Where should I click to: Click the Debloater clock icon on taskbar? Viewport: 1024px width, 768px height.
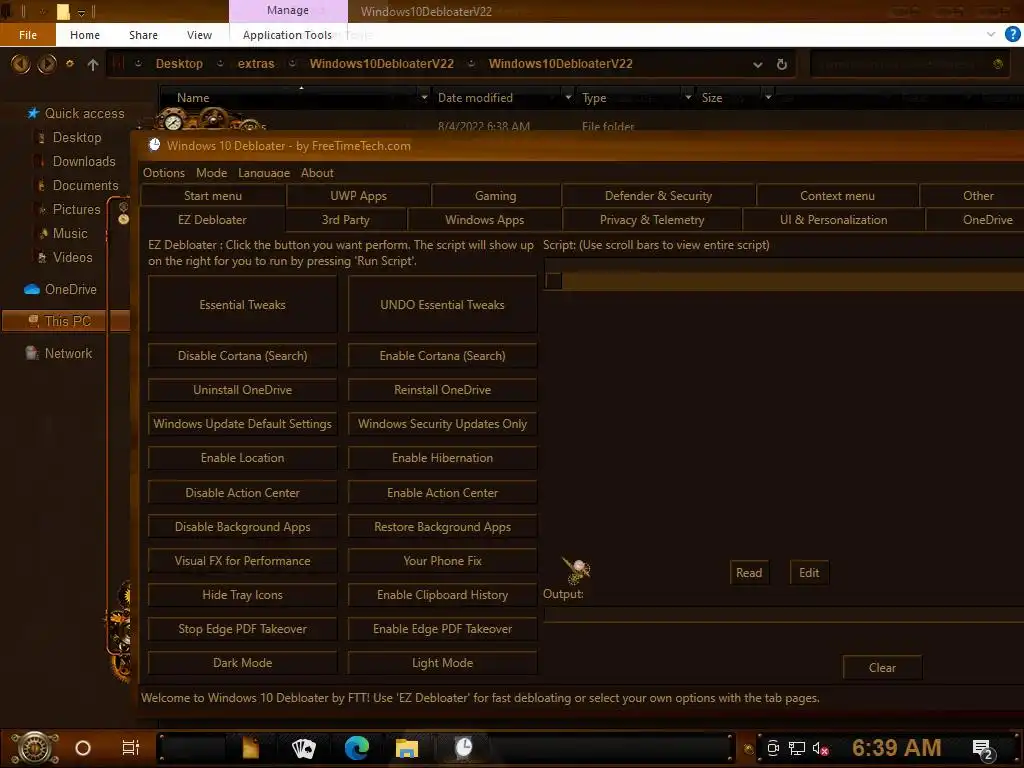[463, 747]
